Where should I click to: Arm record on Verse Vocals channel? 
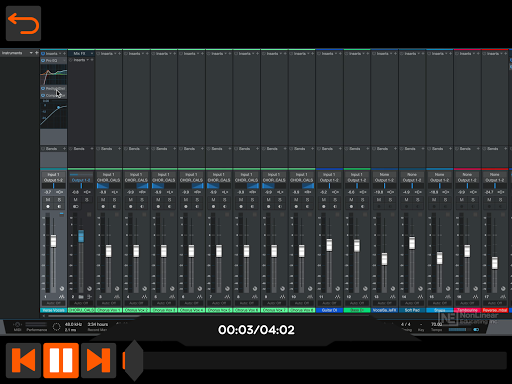(x=48, y=207)
